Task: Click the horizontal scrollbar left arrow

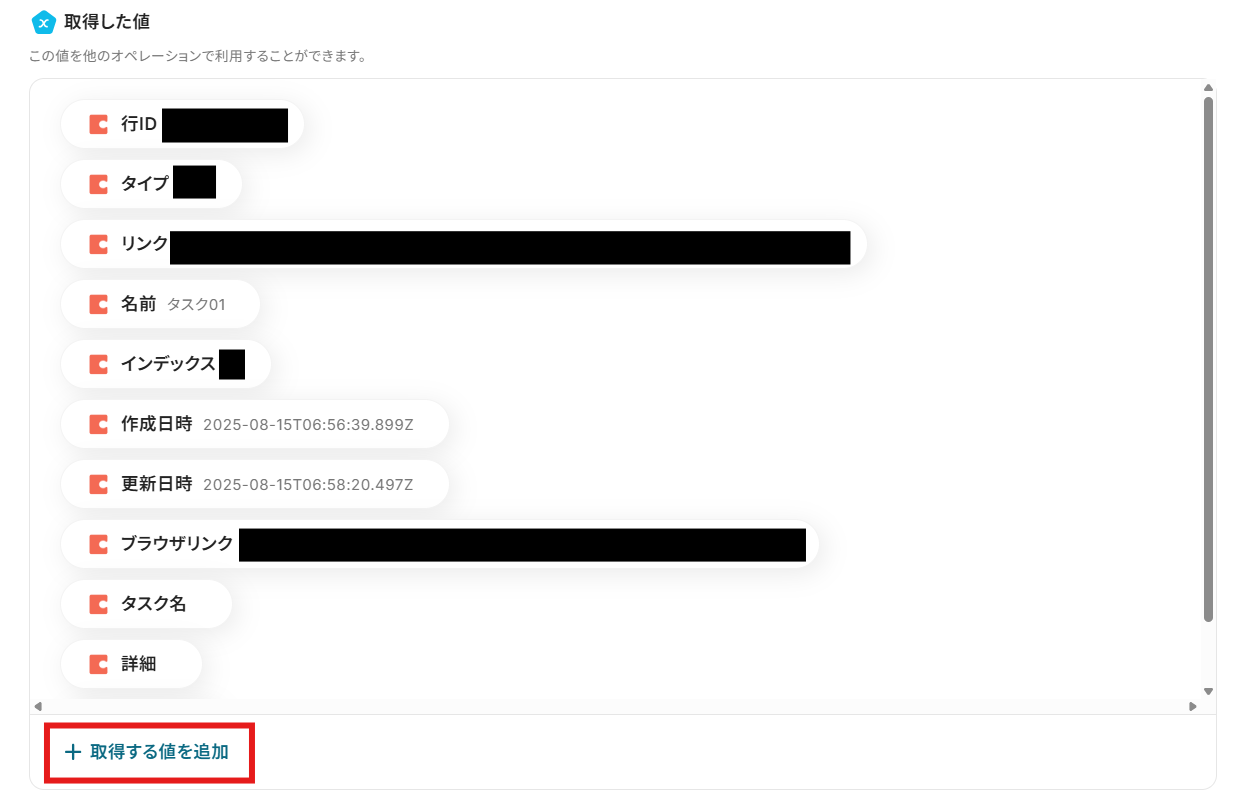Action: pyautogui.click(x=38, y=706)
